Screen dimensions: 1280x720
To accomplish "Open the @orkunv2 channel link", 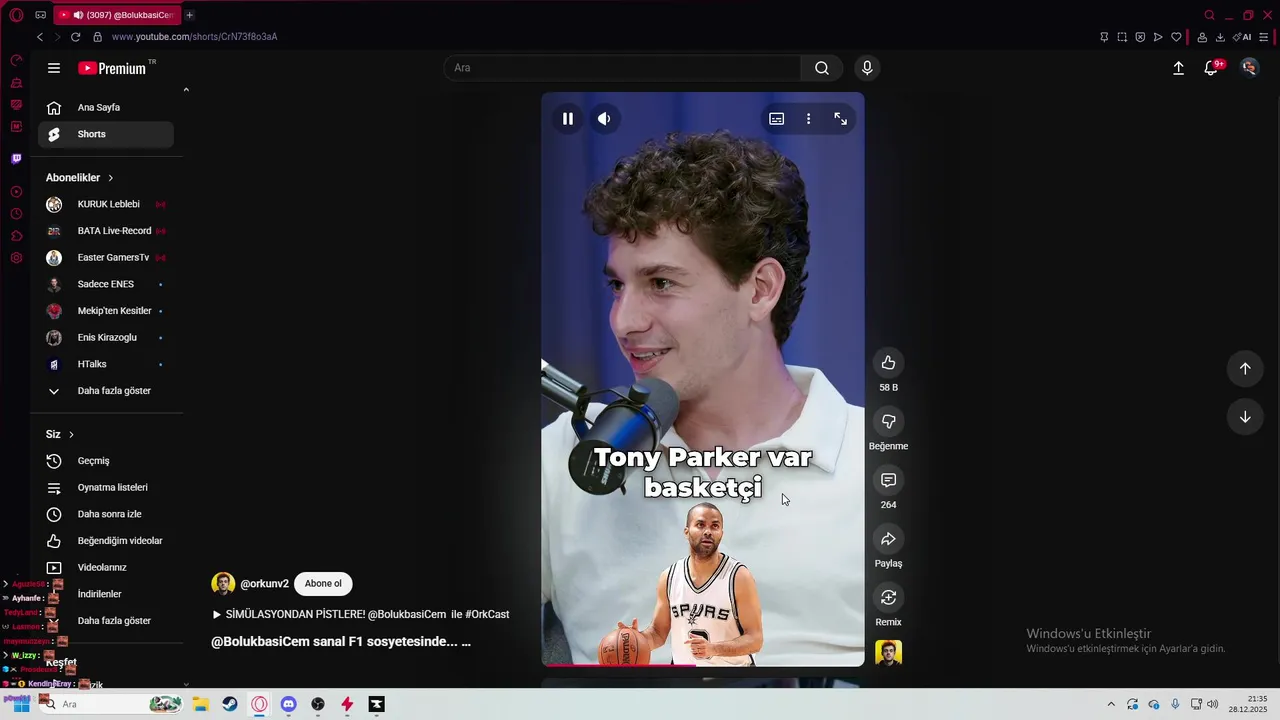I will (x=264, y=584).
